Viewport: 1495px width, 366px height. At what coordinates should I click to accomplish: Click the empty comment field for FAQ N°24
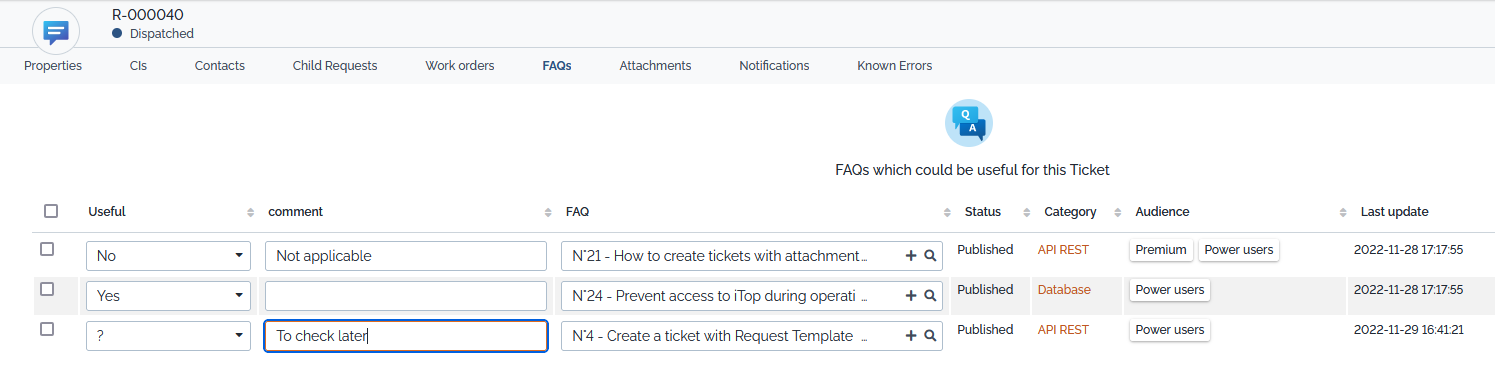point(406,296)
